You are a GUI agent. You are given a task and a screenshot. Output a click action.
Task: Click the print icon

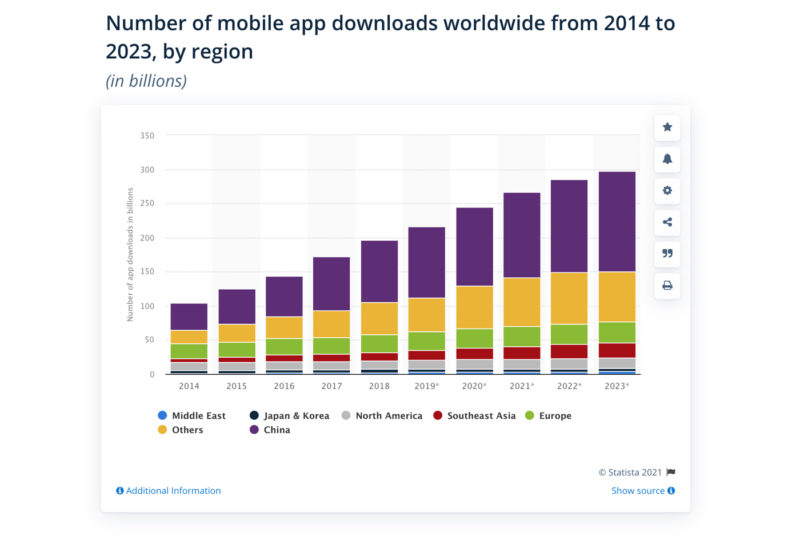(667, 285)
